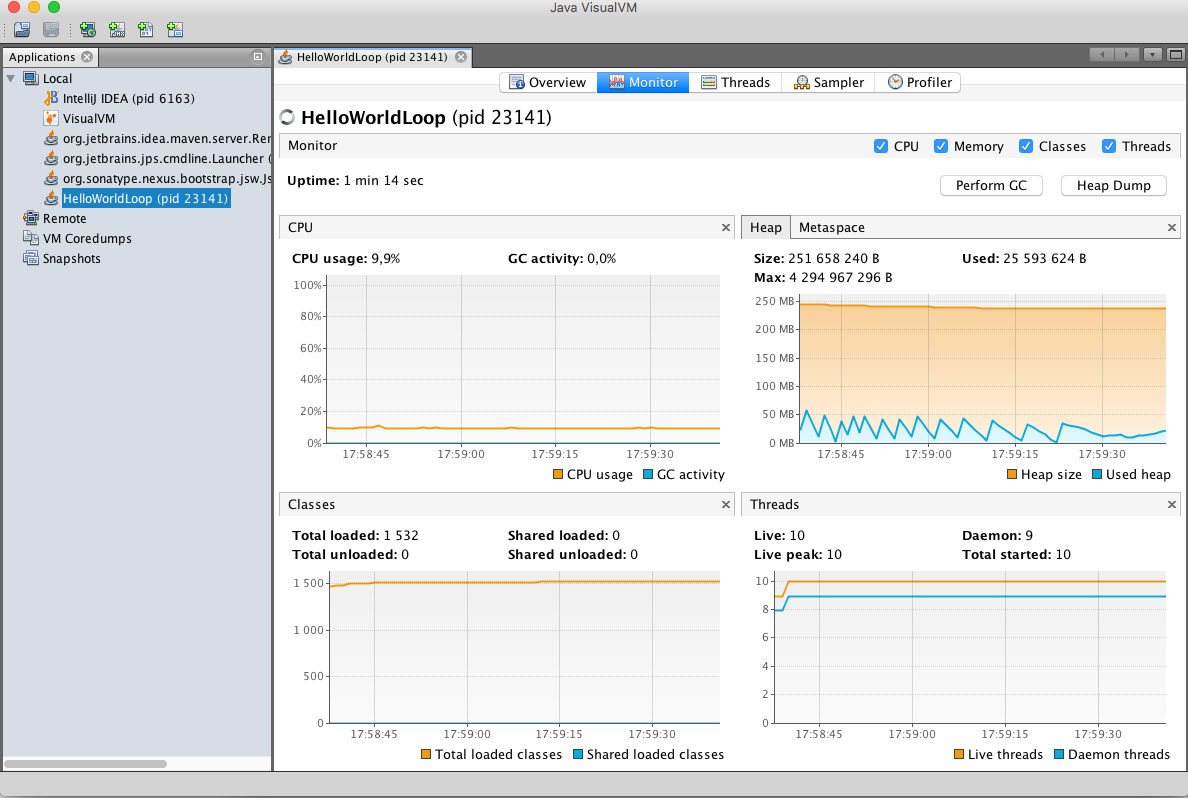
Task: Click the Add JMX Connection toolbar icon
Action: 117,30
